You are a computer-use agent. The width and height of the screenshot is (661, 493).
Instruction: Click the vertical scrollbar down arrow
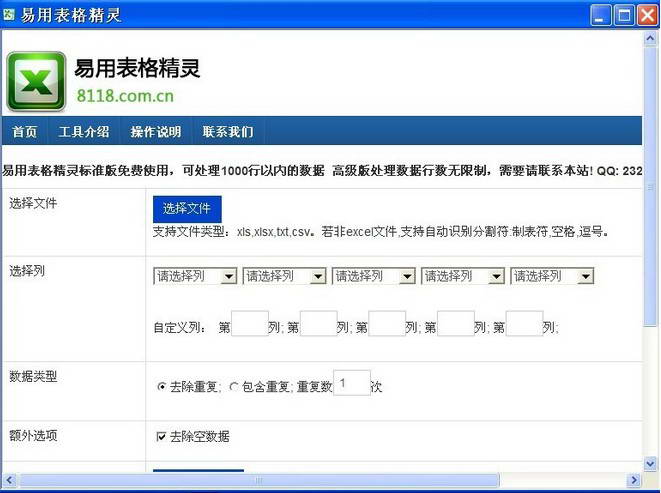click(650, 464)
